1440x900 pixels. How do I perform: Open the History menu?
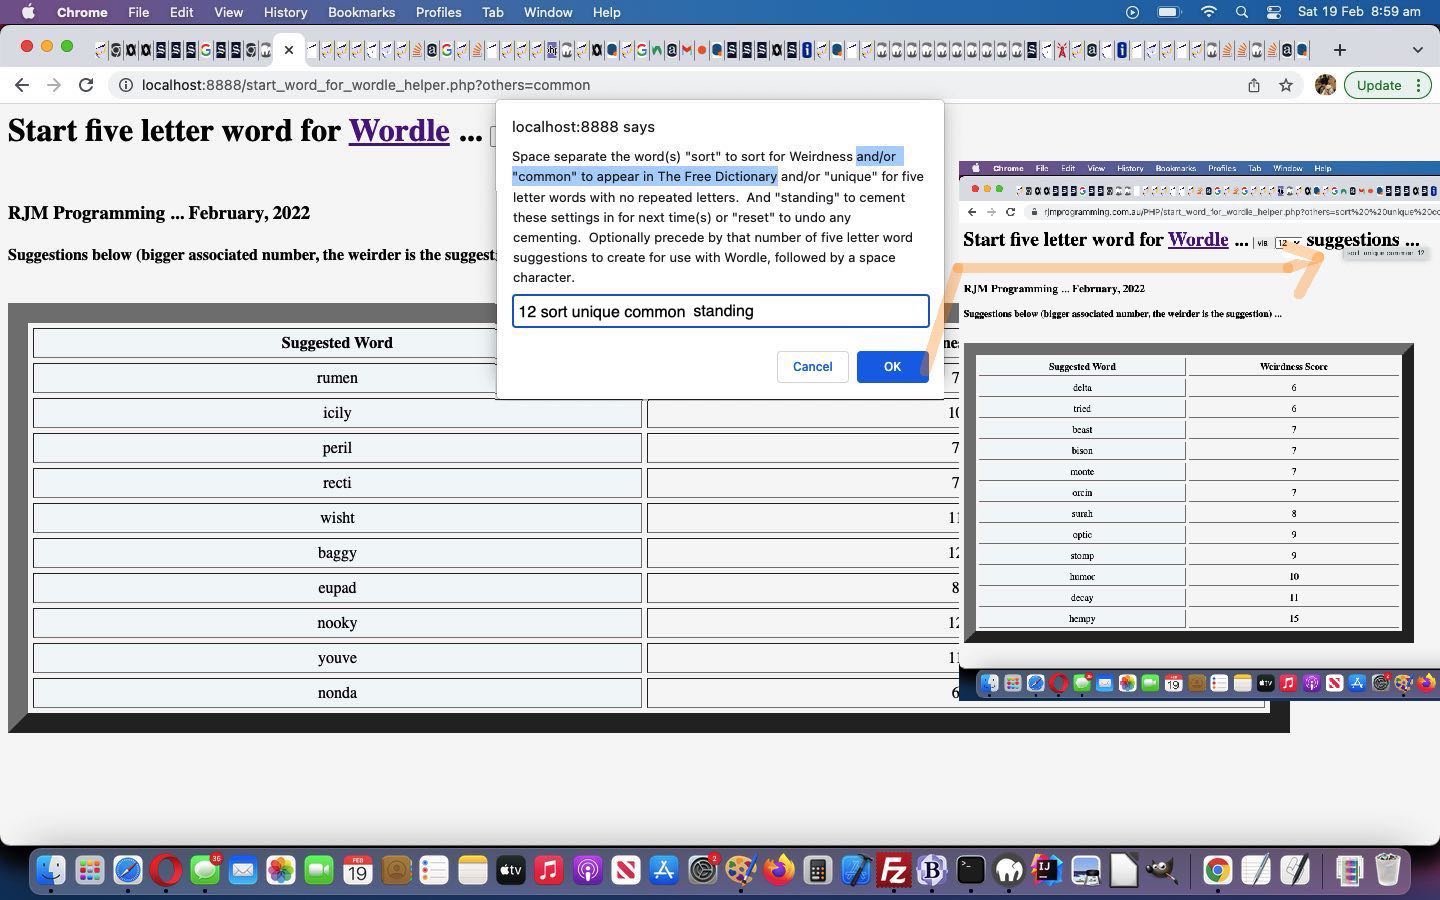pyautogui.click(x=285, y=12)
